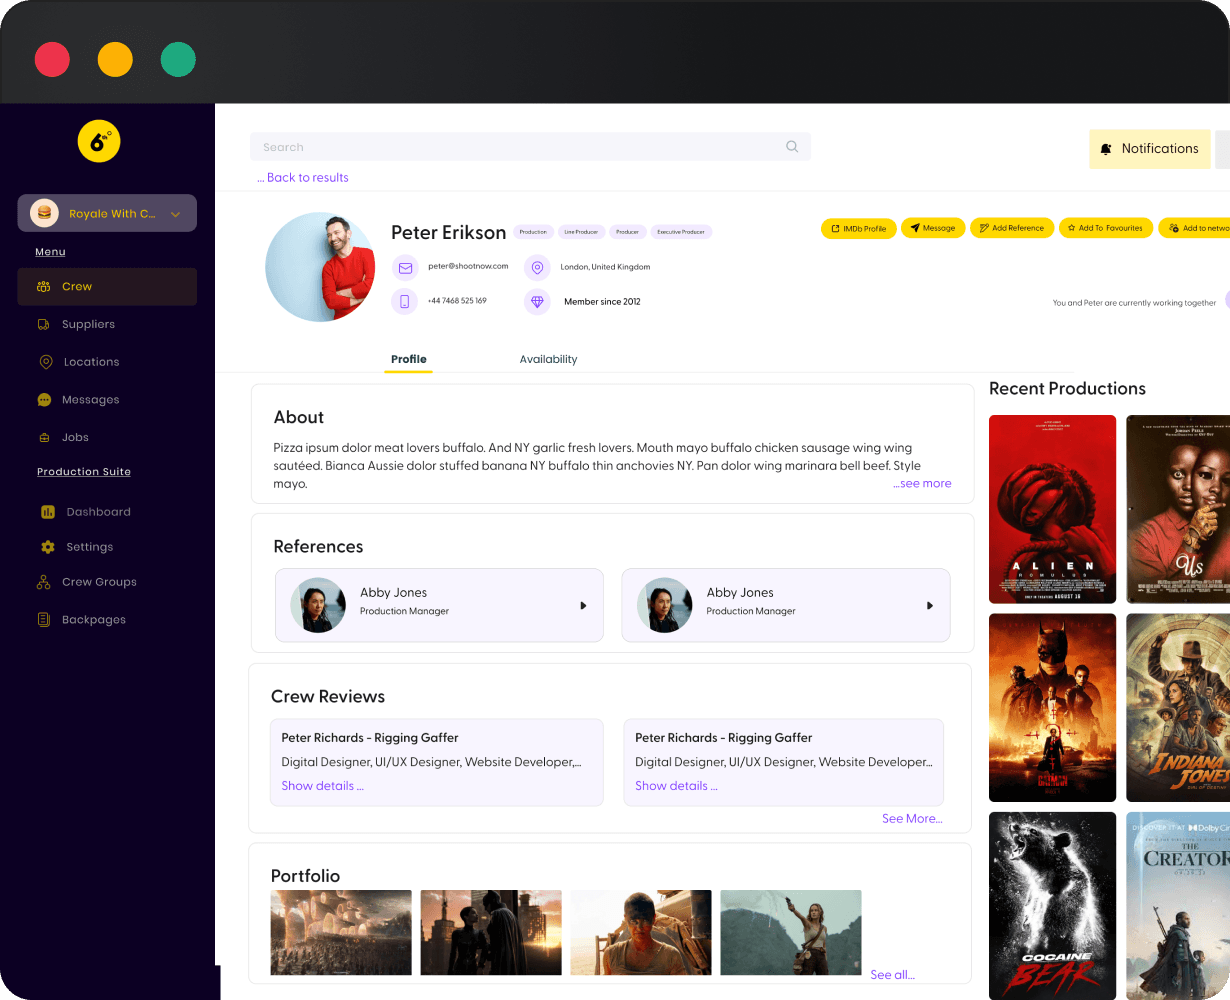Expand first Abby Jones reference arrow
This screenshot has width=1230, height=1000.
583,606
